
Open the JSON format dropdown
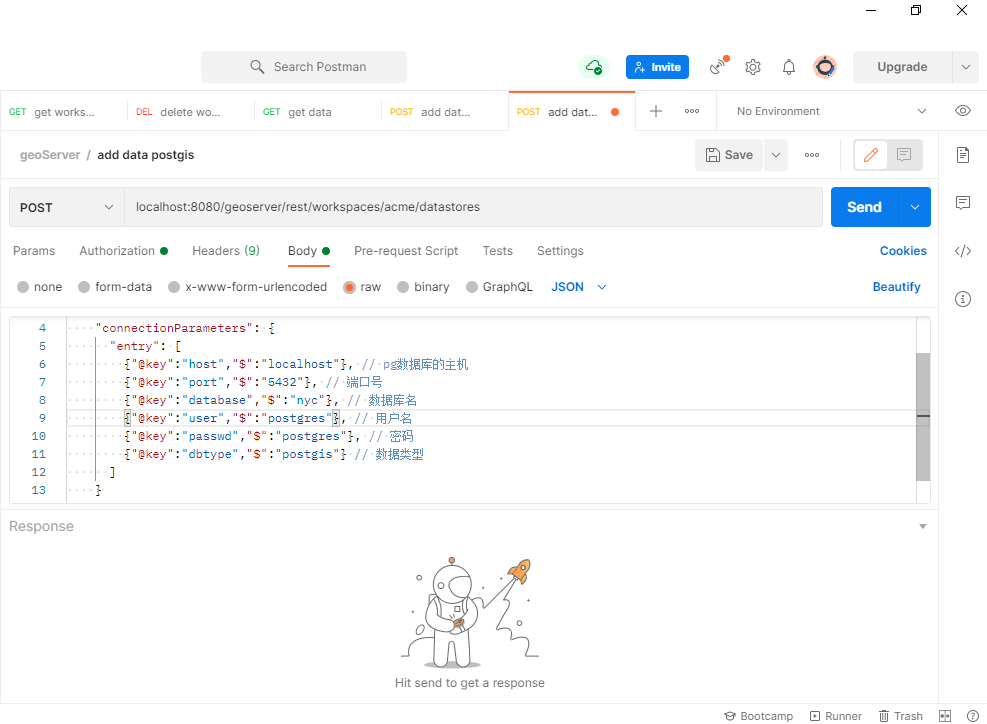click(x=577, y=286)
